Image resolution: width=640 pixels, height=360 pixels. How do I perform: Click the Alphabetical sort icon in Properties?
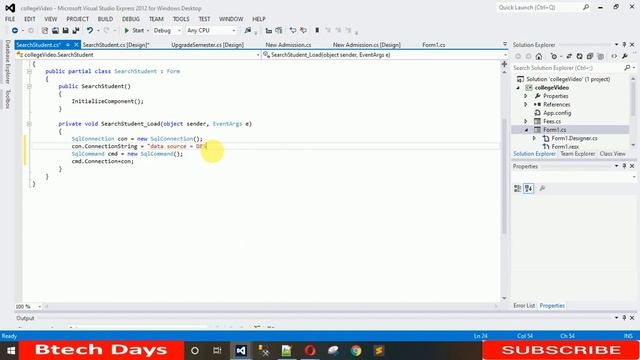pyautogui.click(x=529, y=188)
